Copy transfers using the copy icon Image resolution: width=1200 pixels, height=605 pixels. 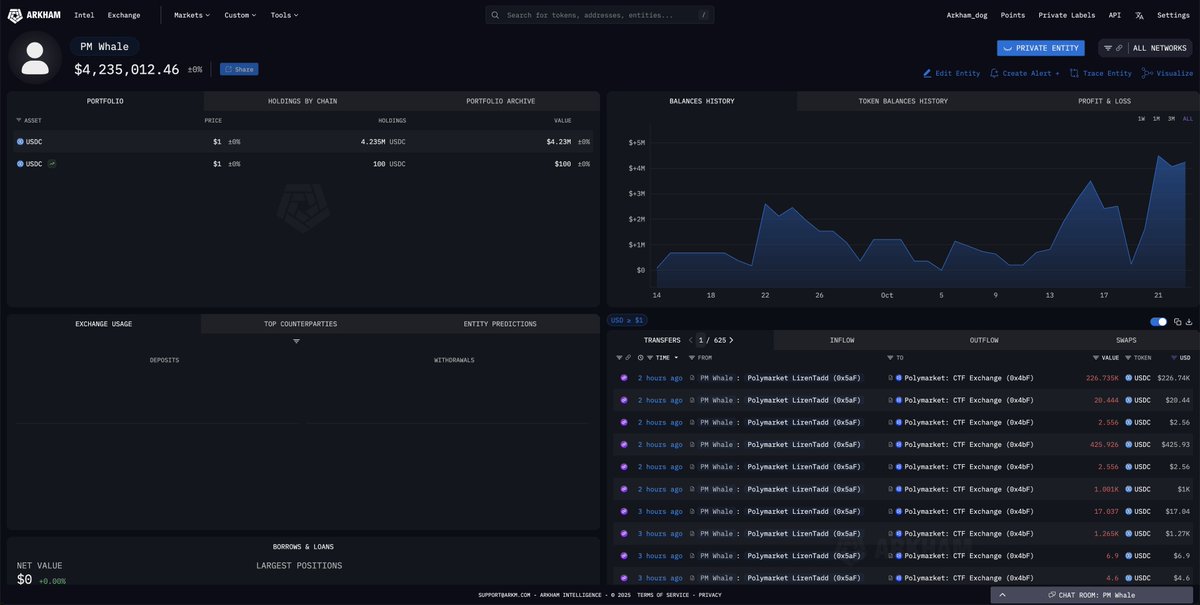coord(1178,321)
